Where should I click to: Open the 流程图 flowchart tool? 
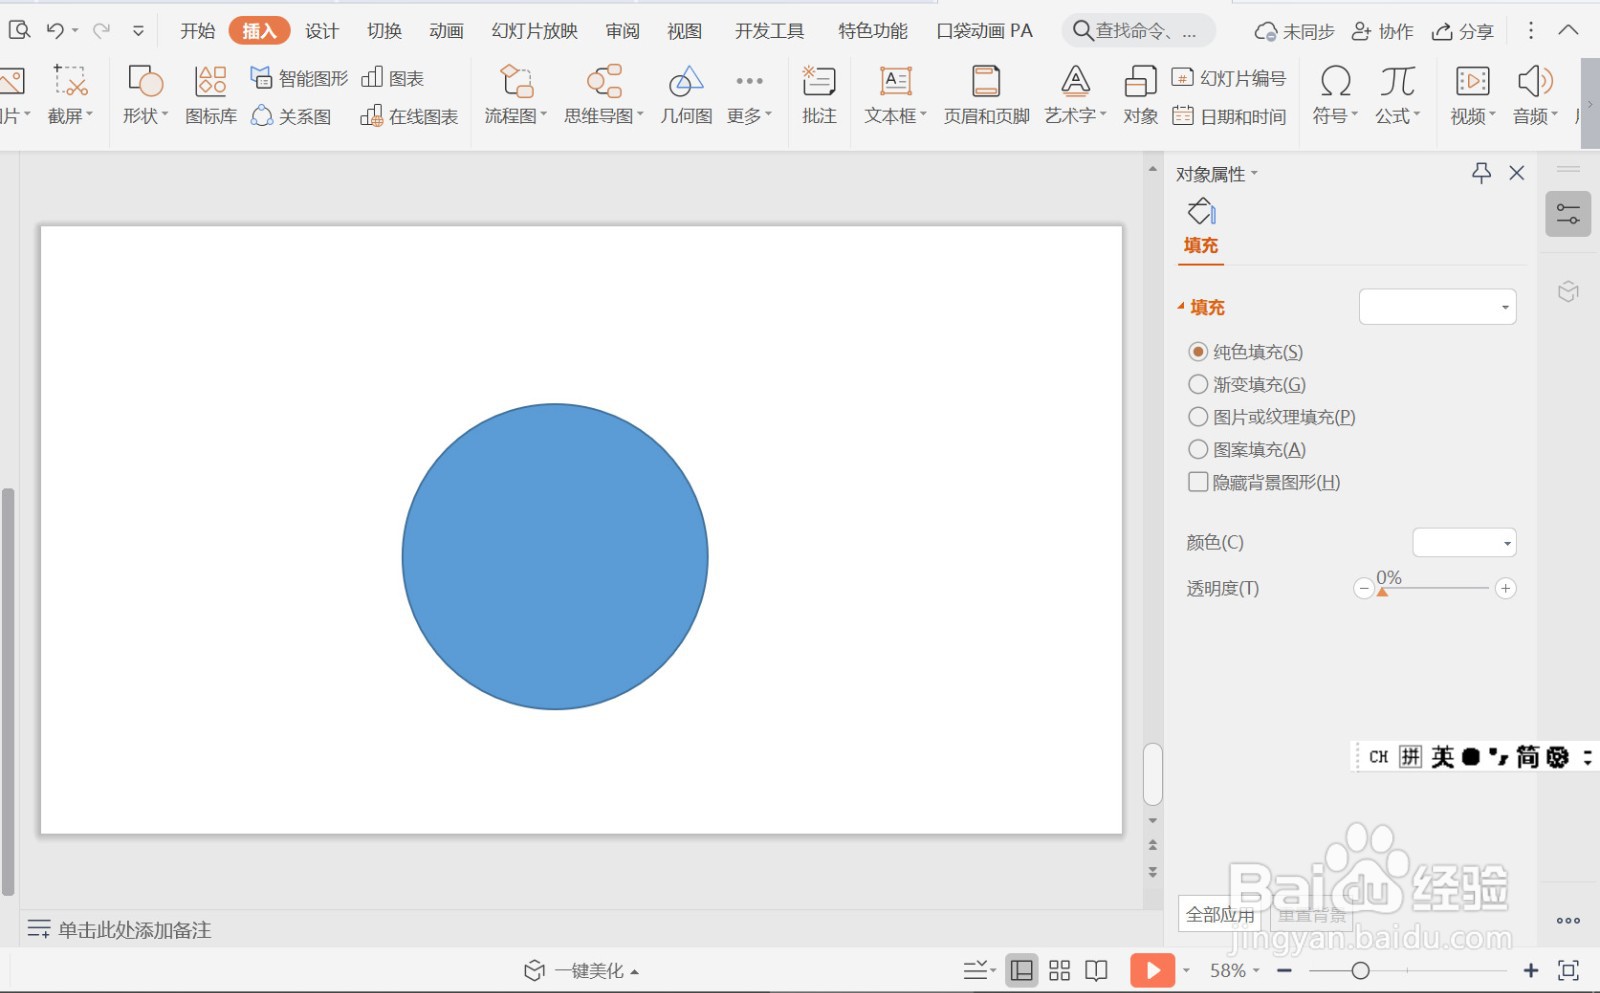[x=516, y=95]
